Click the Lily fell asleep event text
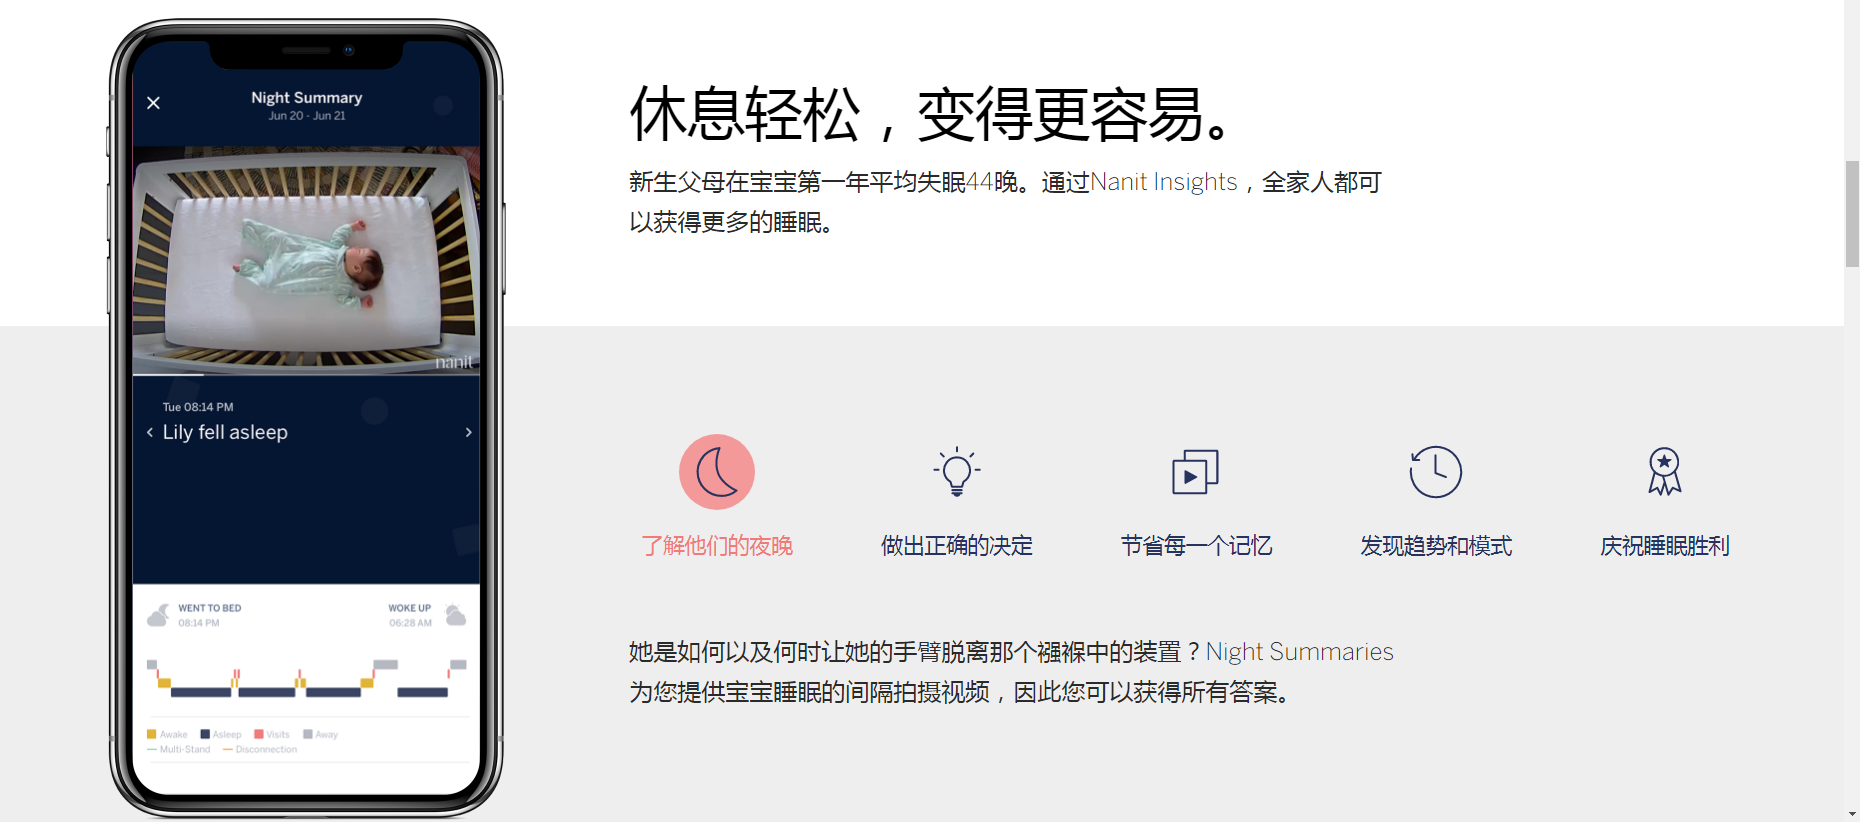Screen dimensions: 1860x822 pos(225,432)
